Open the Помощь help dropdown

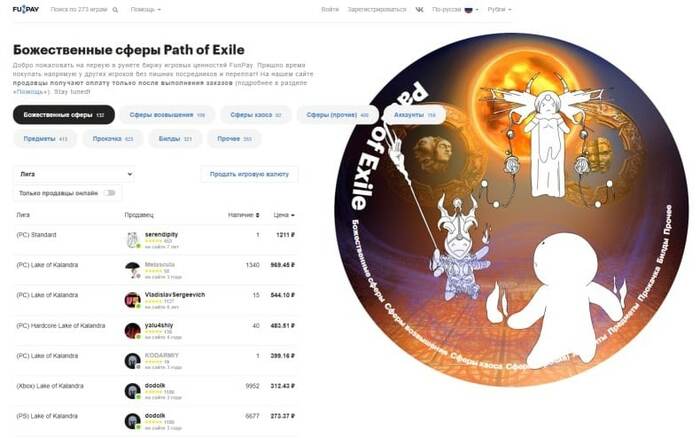point(146,9)
